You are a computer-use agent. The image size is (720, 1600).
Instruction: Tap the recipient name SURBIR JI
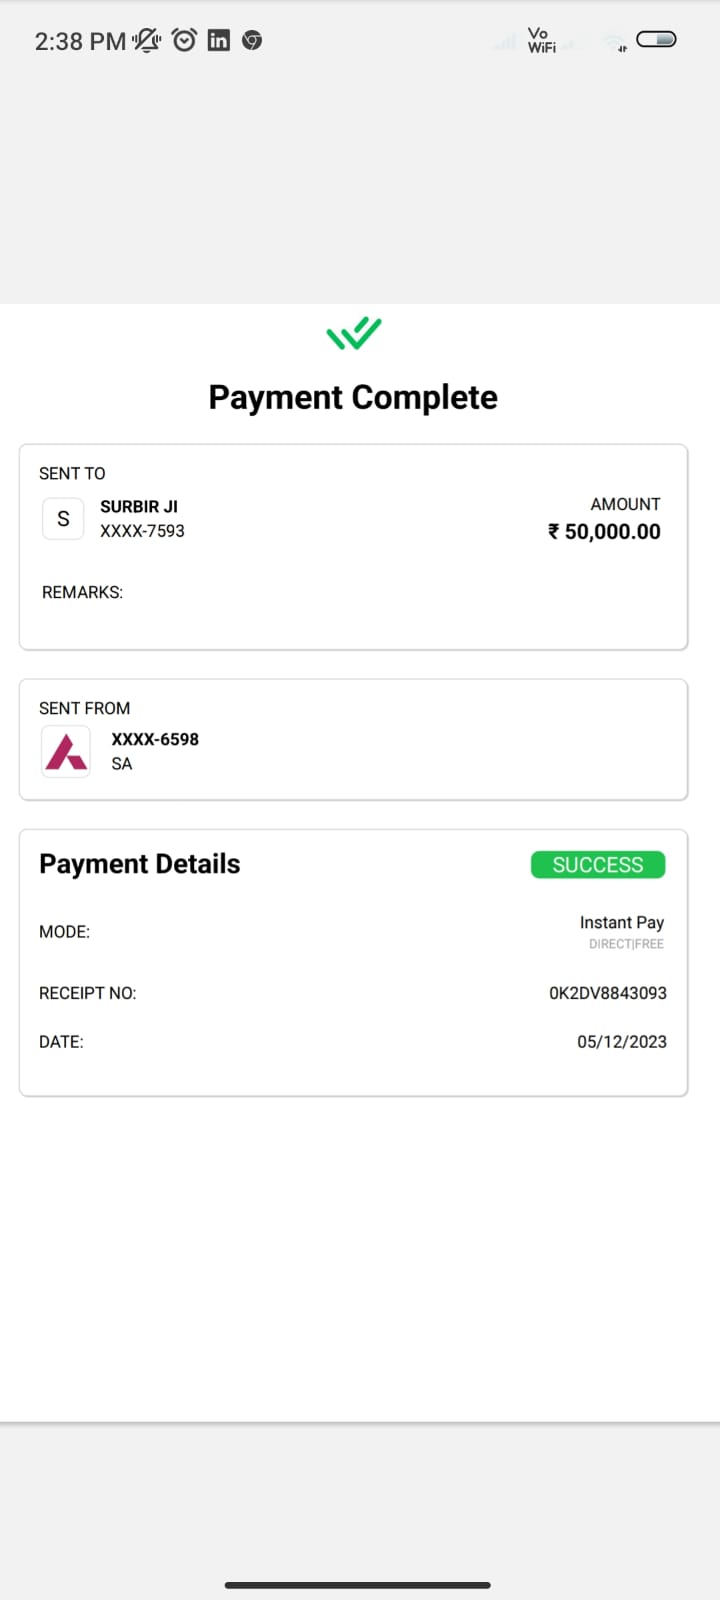click(139, 506)
